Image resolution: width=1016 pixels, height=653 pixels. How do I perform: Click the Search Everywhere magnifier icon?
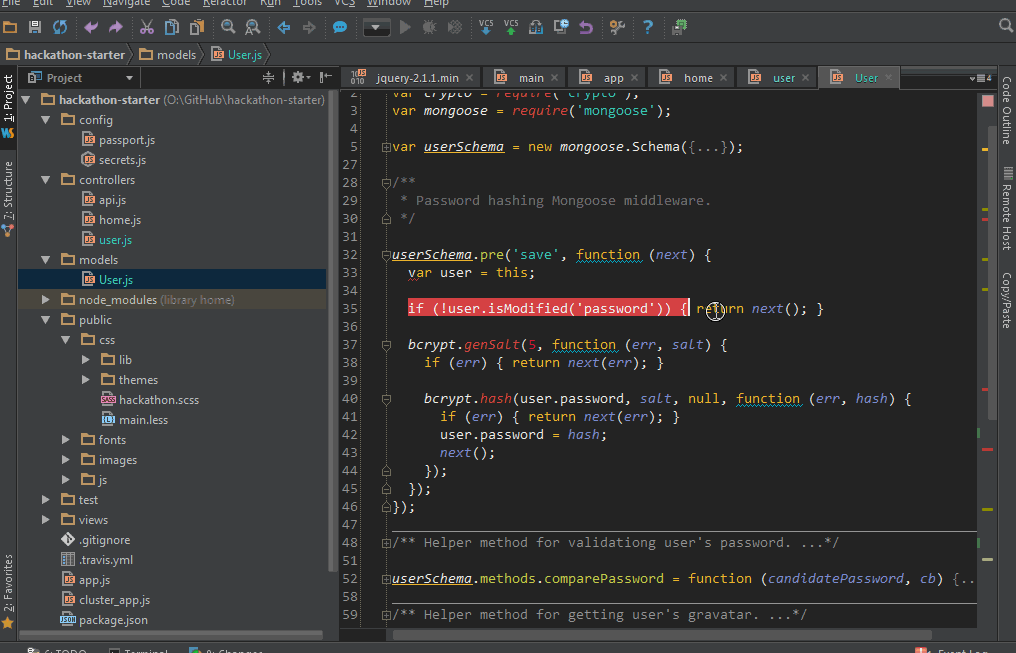point(1006,25)
